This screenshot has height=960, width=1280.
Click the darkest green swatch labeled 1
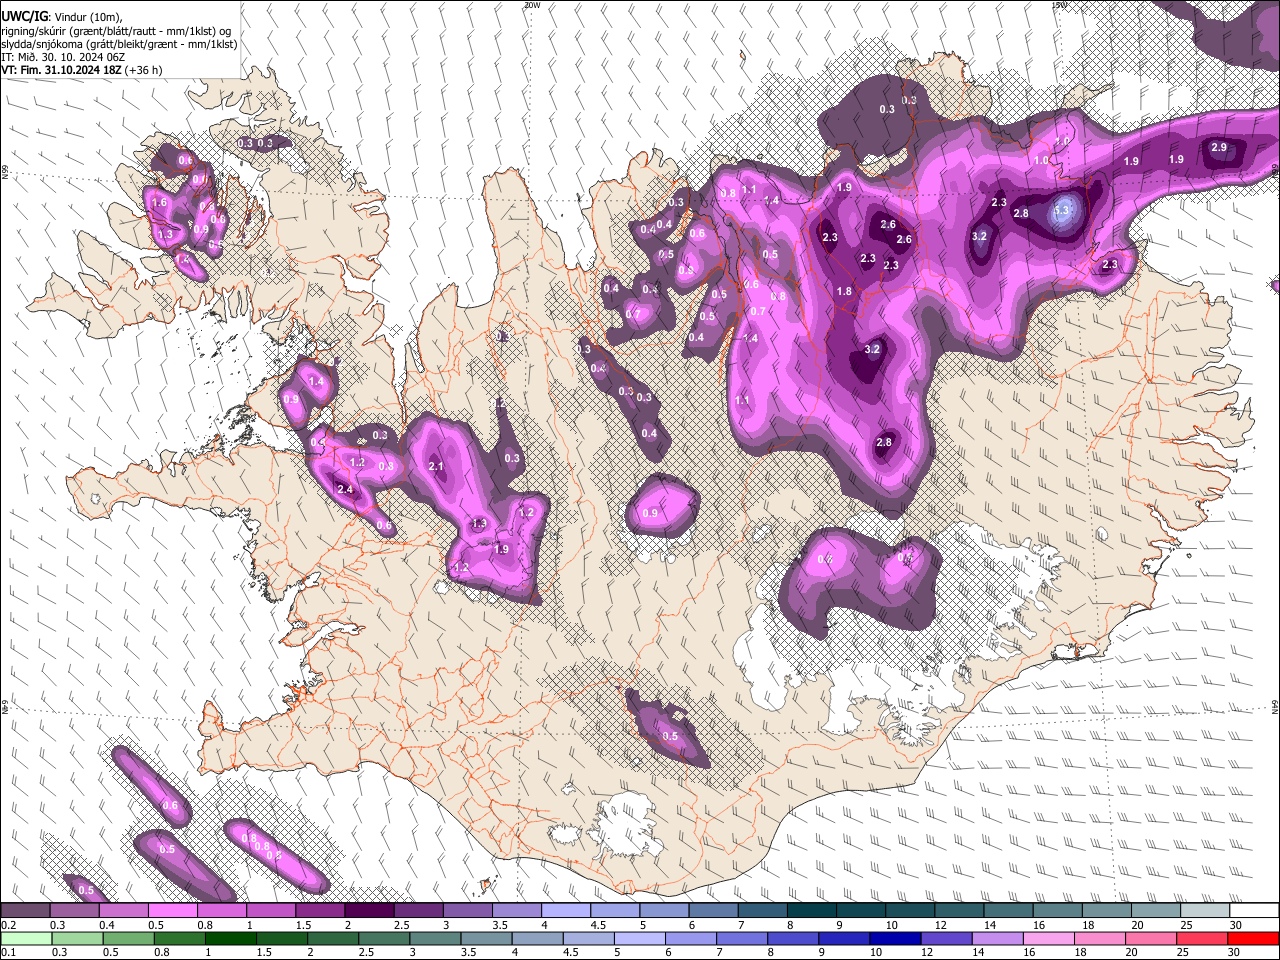coord(230,938)
